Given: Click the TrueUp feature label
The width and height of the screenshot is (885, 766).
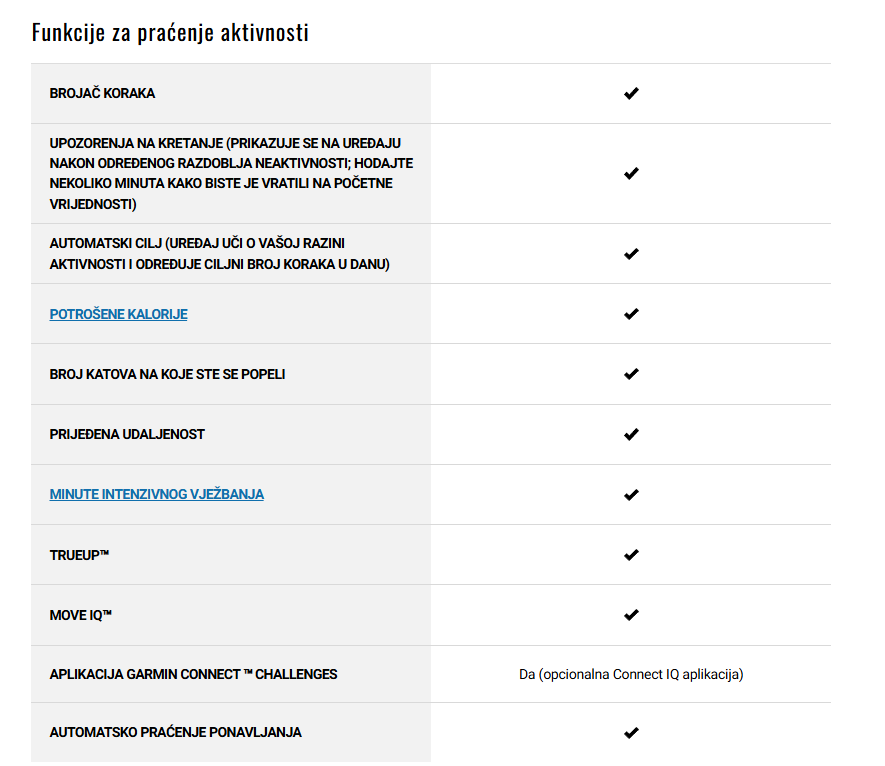Looking at the screenshot, I should click(x=79, y=555).
